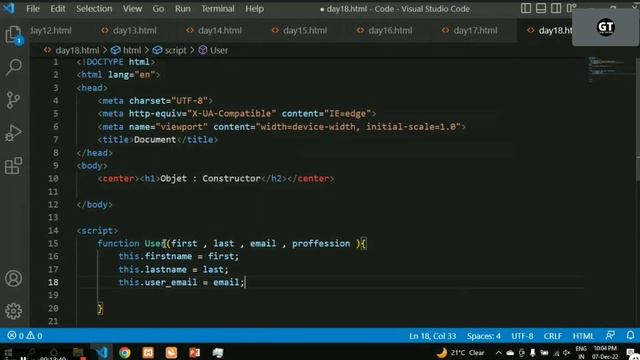Click the weather 21°C Clear widget
640x360 pixels.
tap(460, 353)
